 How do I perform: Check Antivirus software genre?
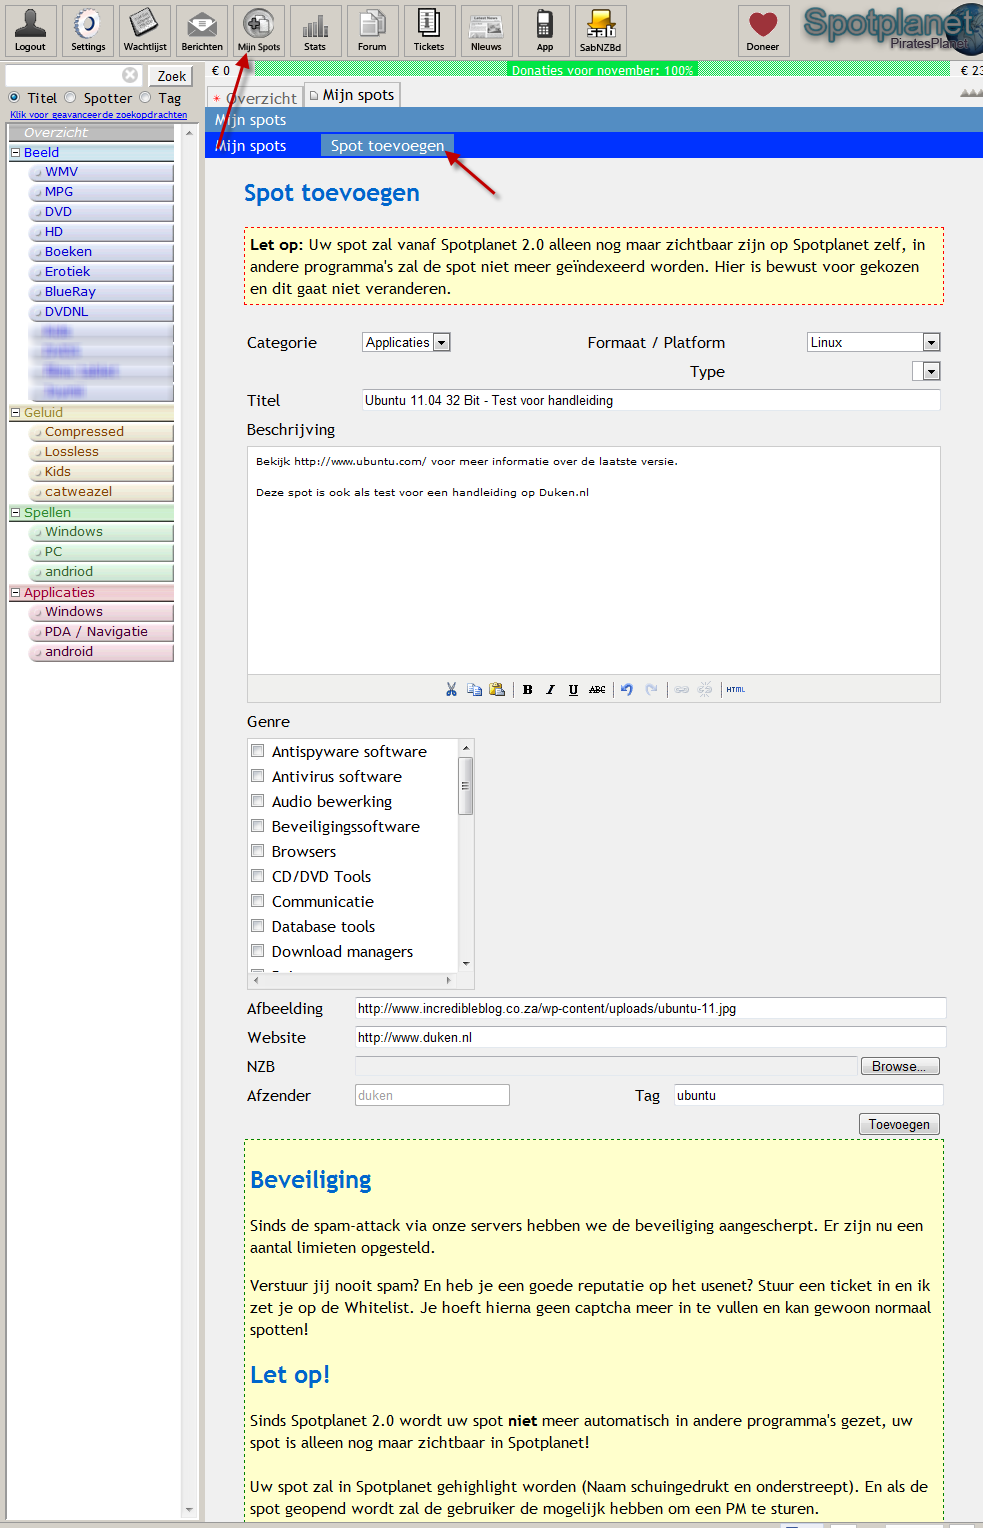pos(258,775)
